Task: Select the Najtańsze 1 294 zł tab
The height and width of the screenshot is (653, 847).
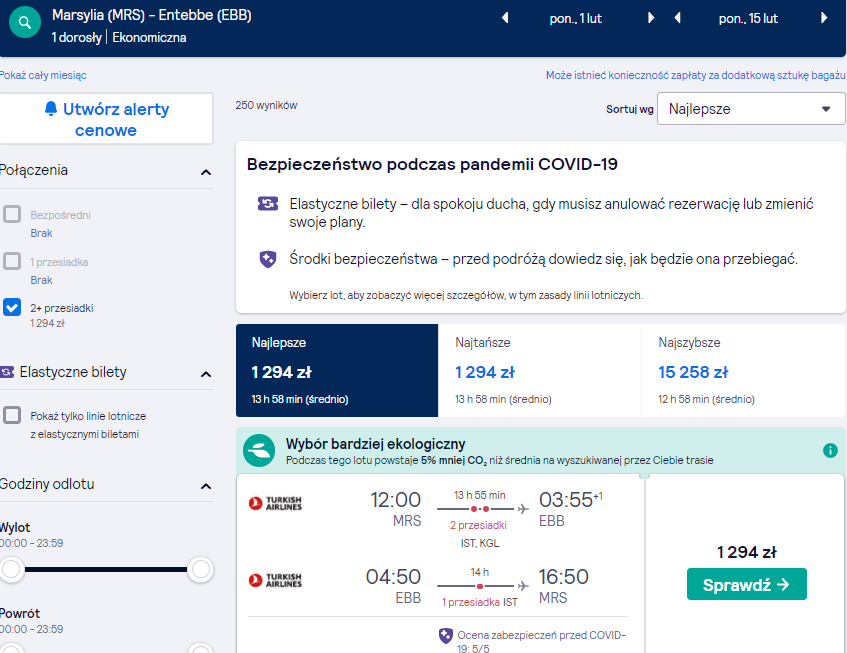Action: click(540, 371)
